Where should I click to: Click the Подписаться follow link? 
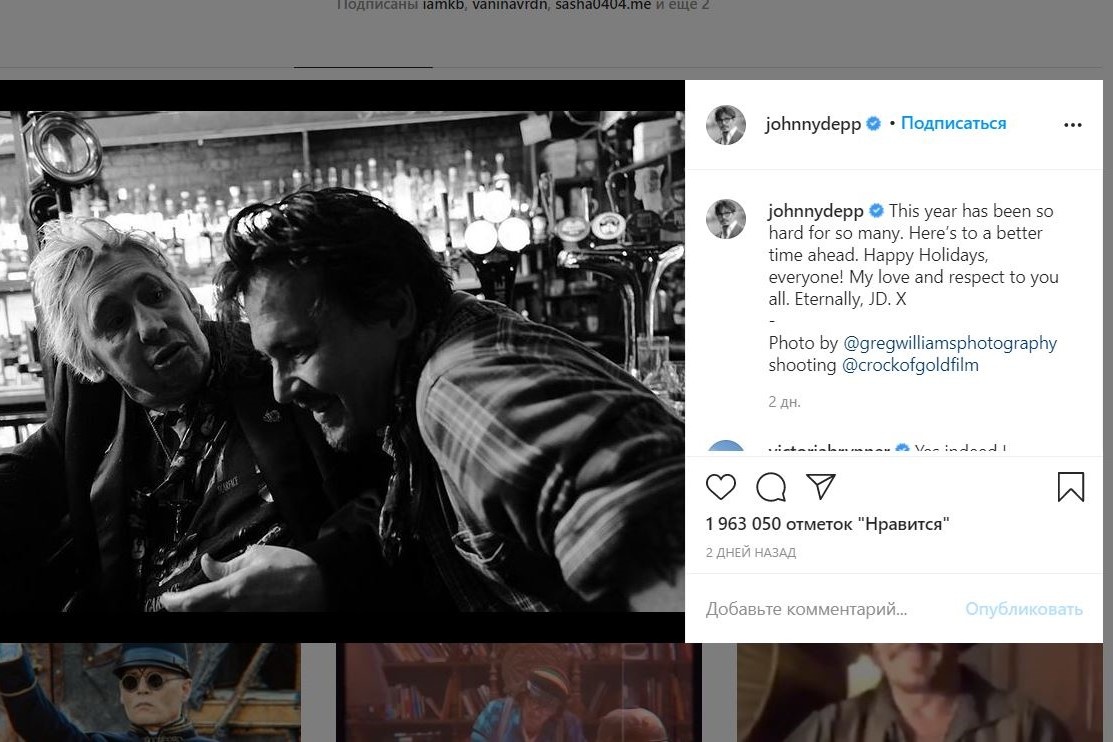953,124
